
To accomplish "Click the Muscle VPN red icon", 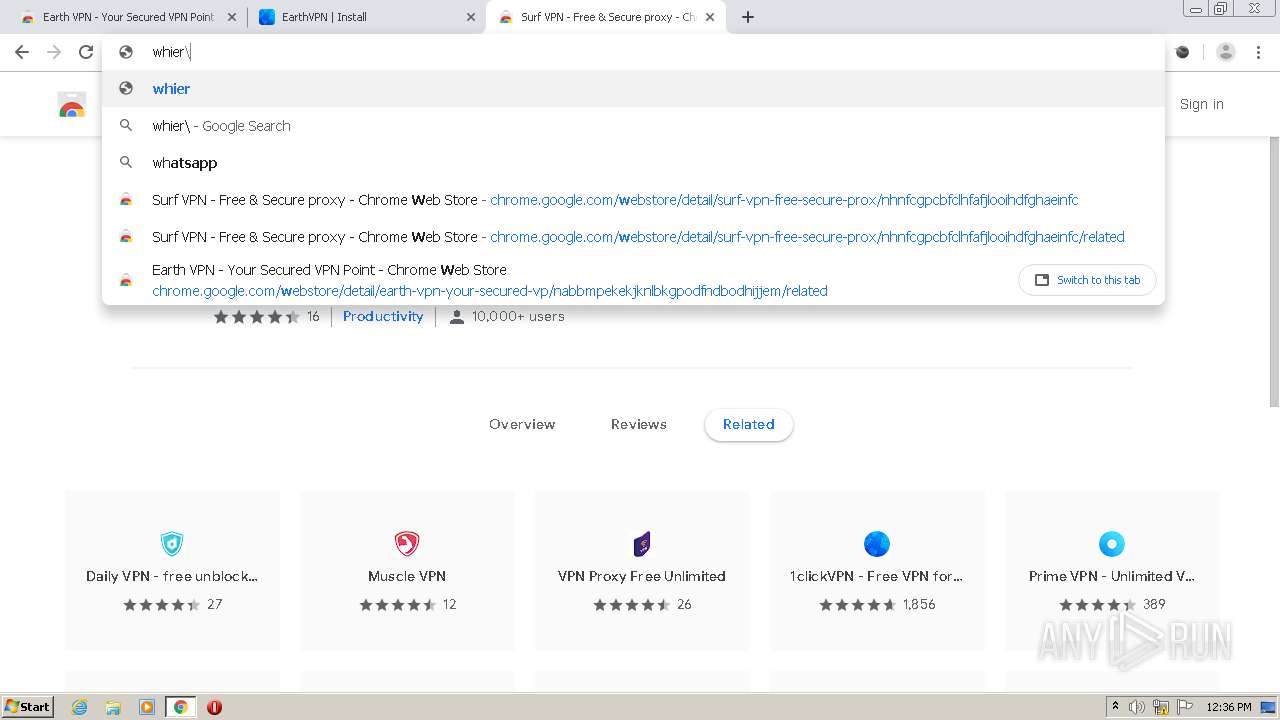I will (407, 544).
